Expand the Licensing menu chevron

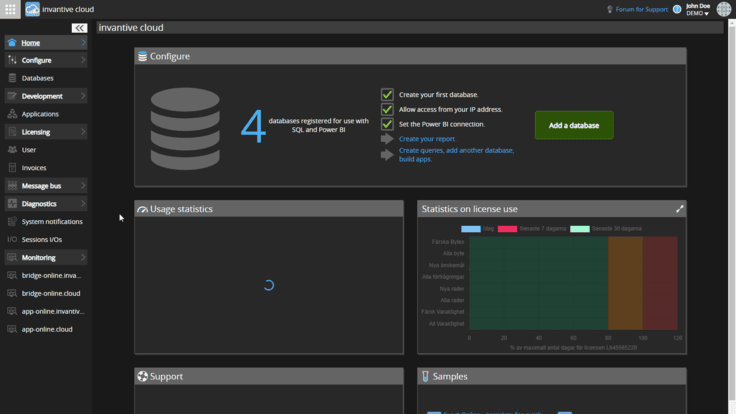pyautogui.click(x=83, y=132)
